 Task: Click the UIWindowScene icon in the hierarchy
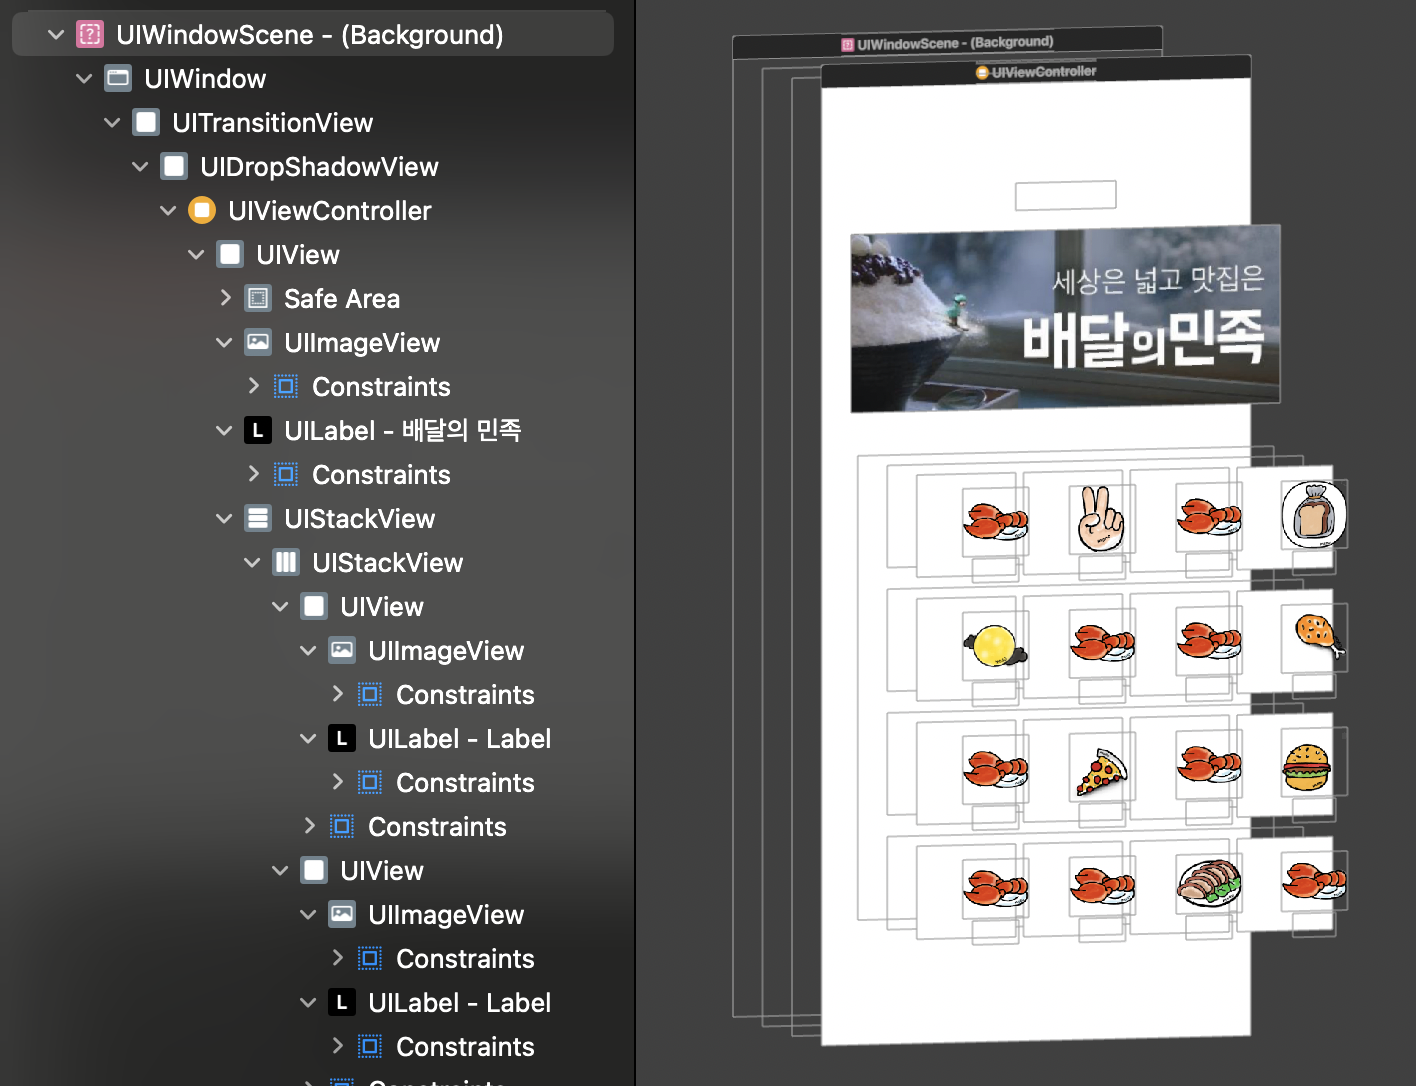point(90,35)
